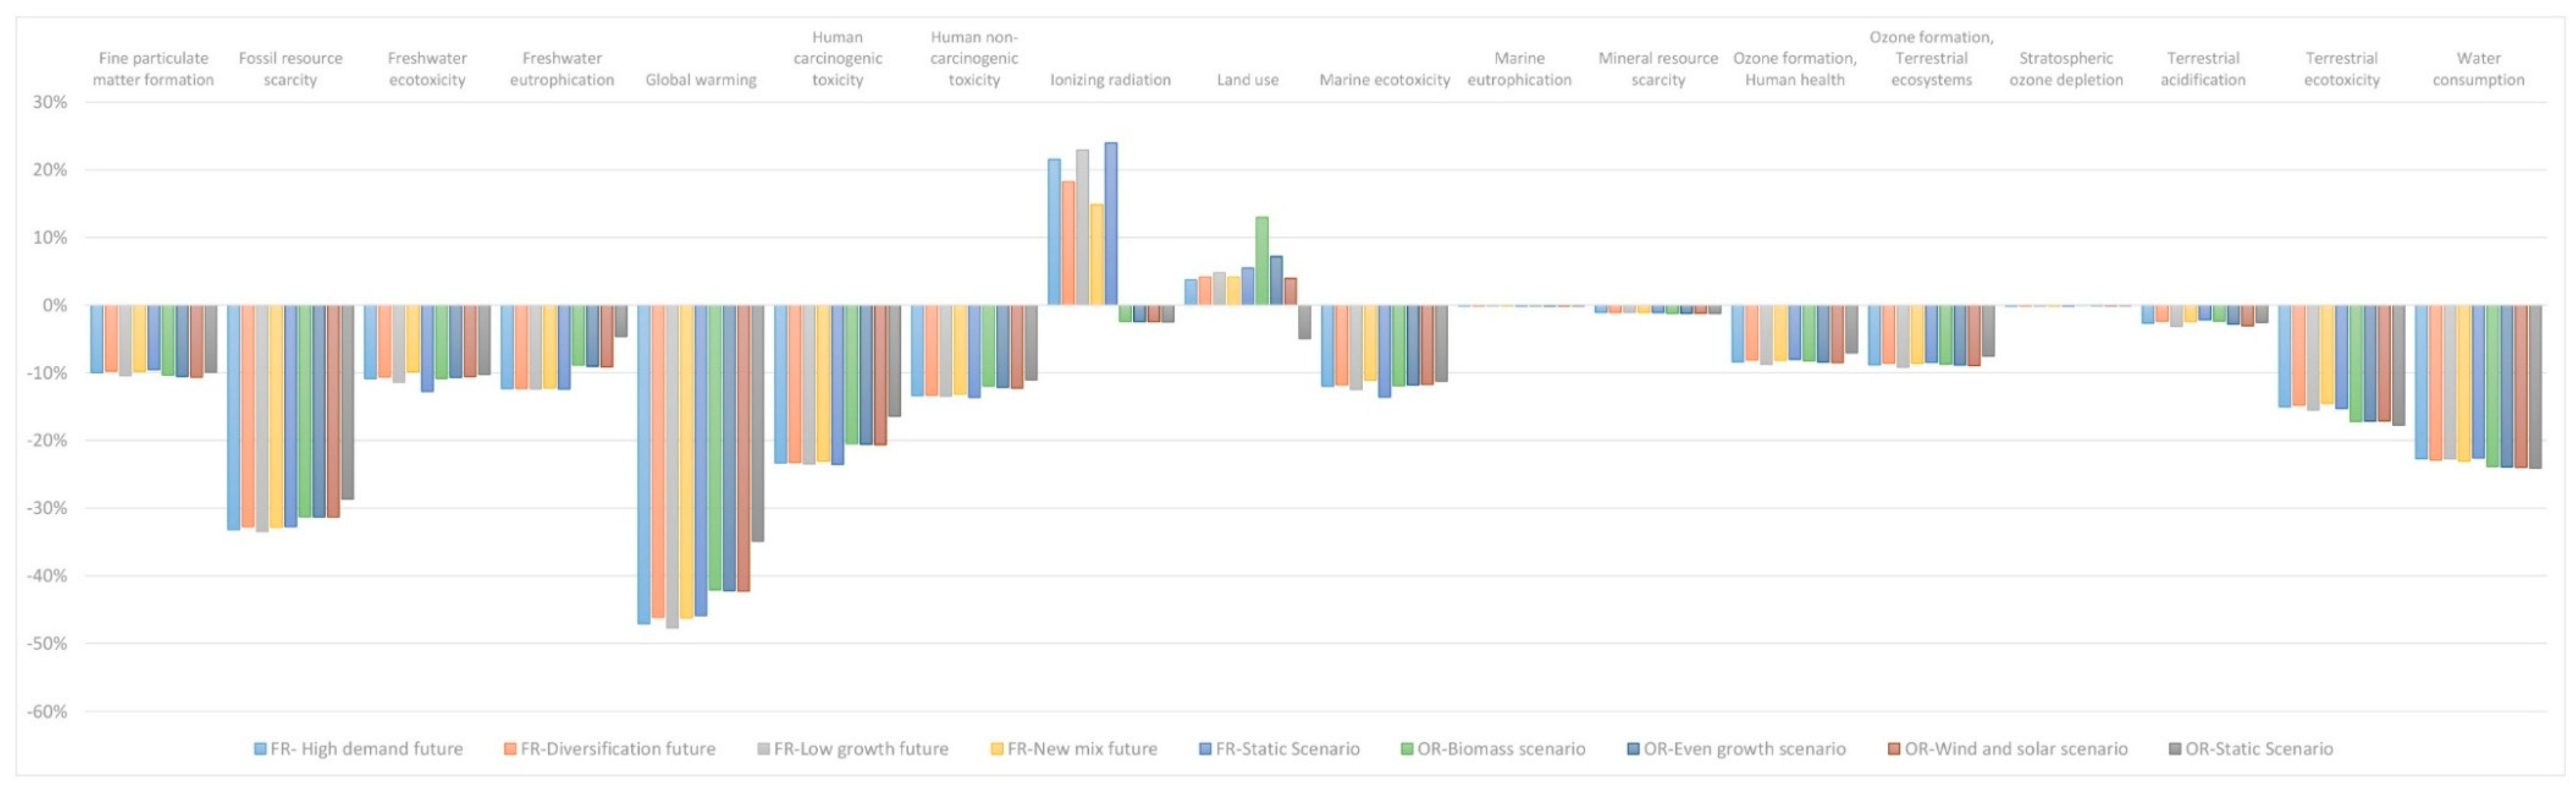Click the OR-Static Scenario legend swatch
2576x791 pixels.
pyautogui.click(x=2175, y=749)
